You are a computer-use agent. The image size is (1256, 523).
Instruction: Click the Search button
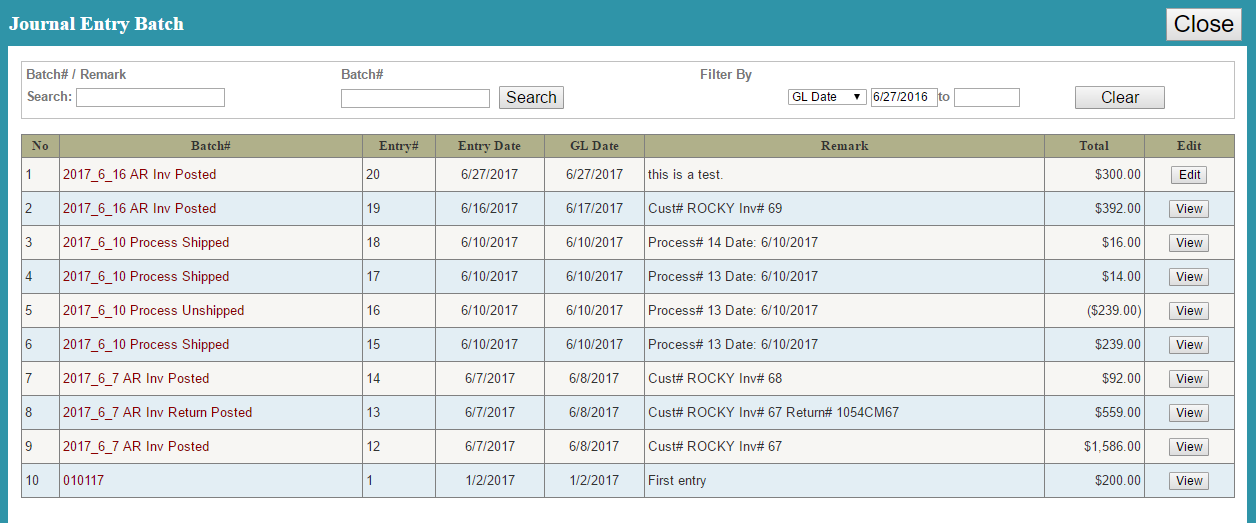click(531, 97)
